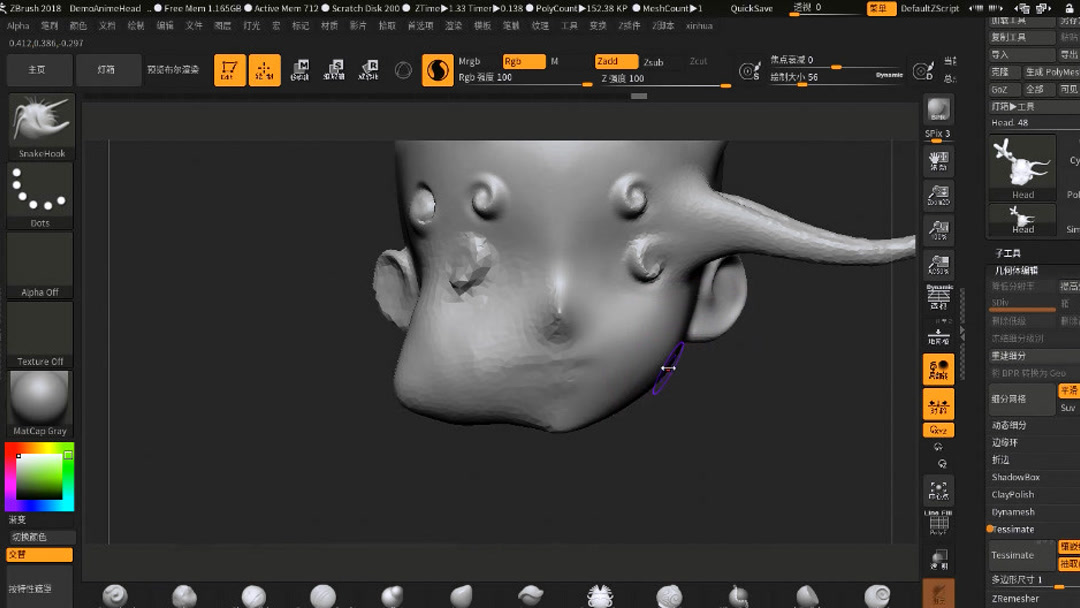
Task: Click the AAHalf antialiasing icon
Action: point(938,262)
